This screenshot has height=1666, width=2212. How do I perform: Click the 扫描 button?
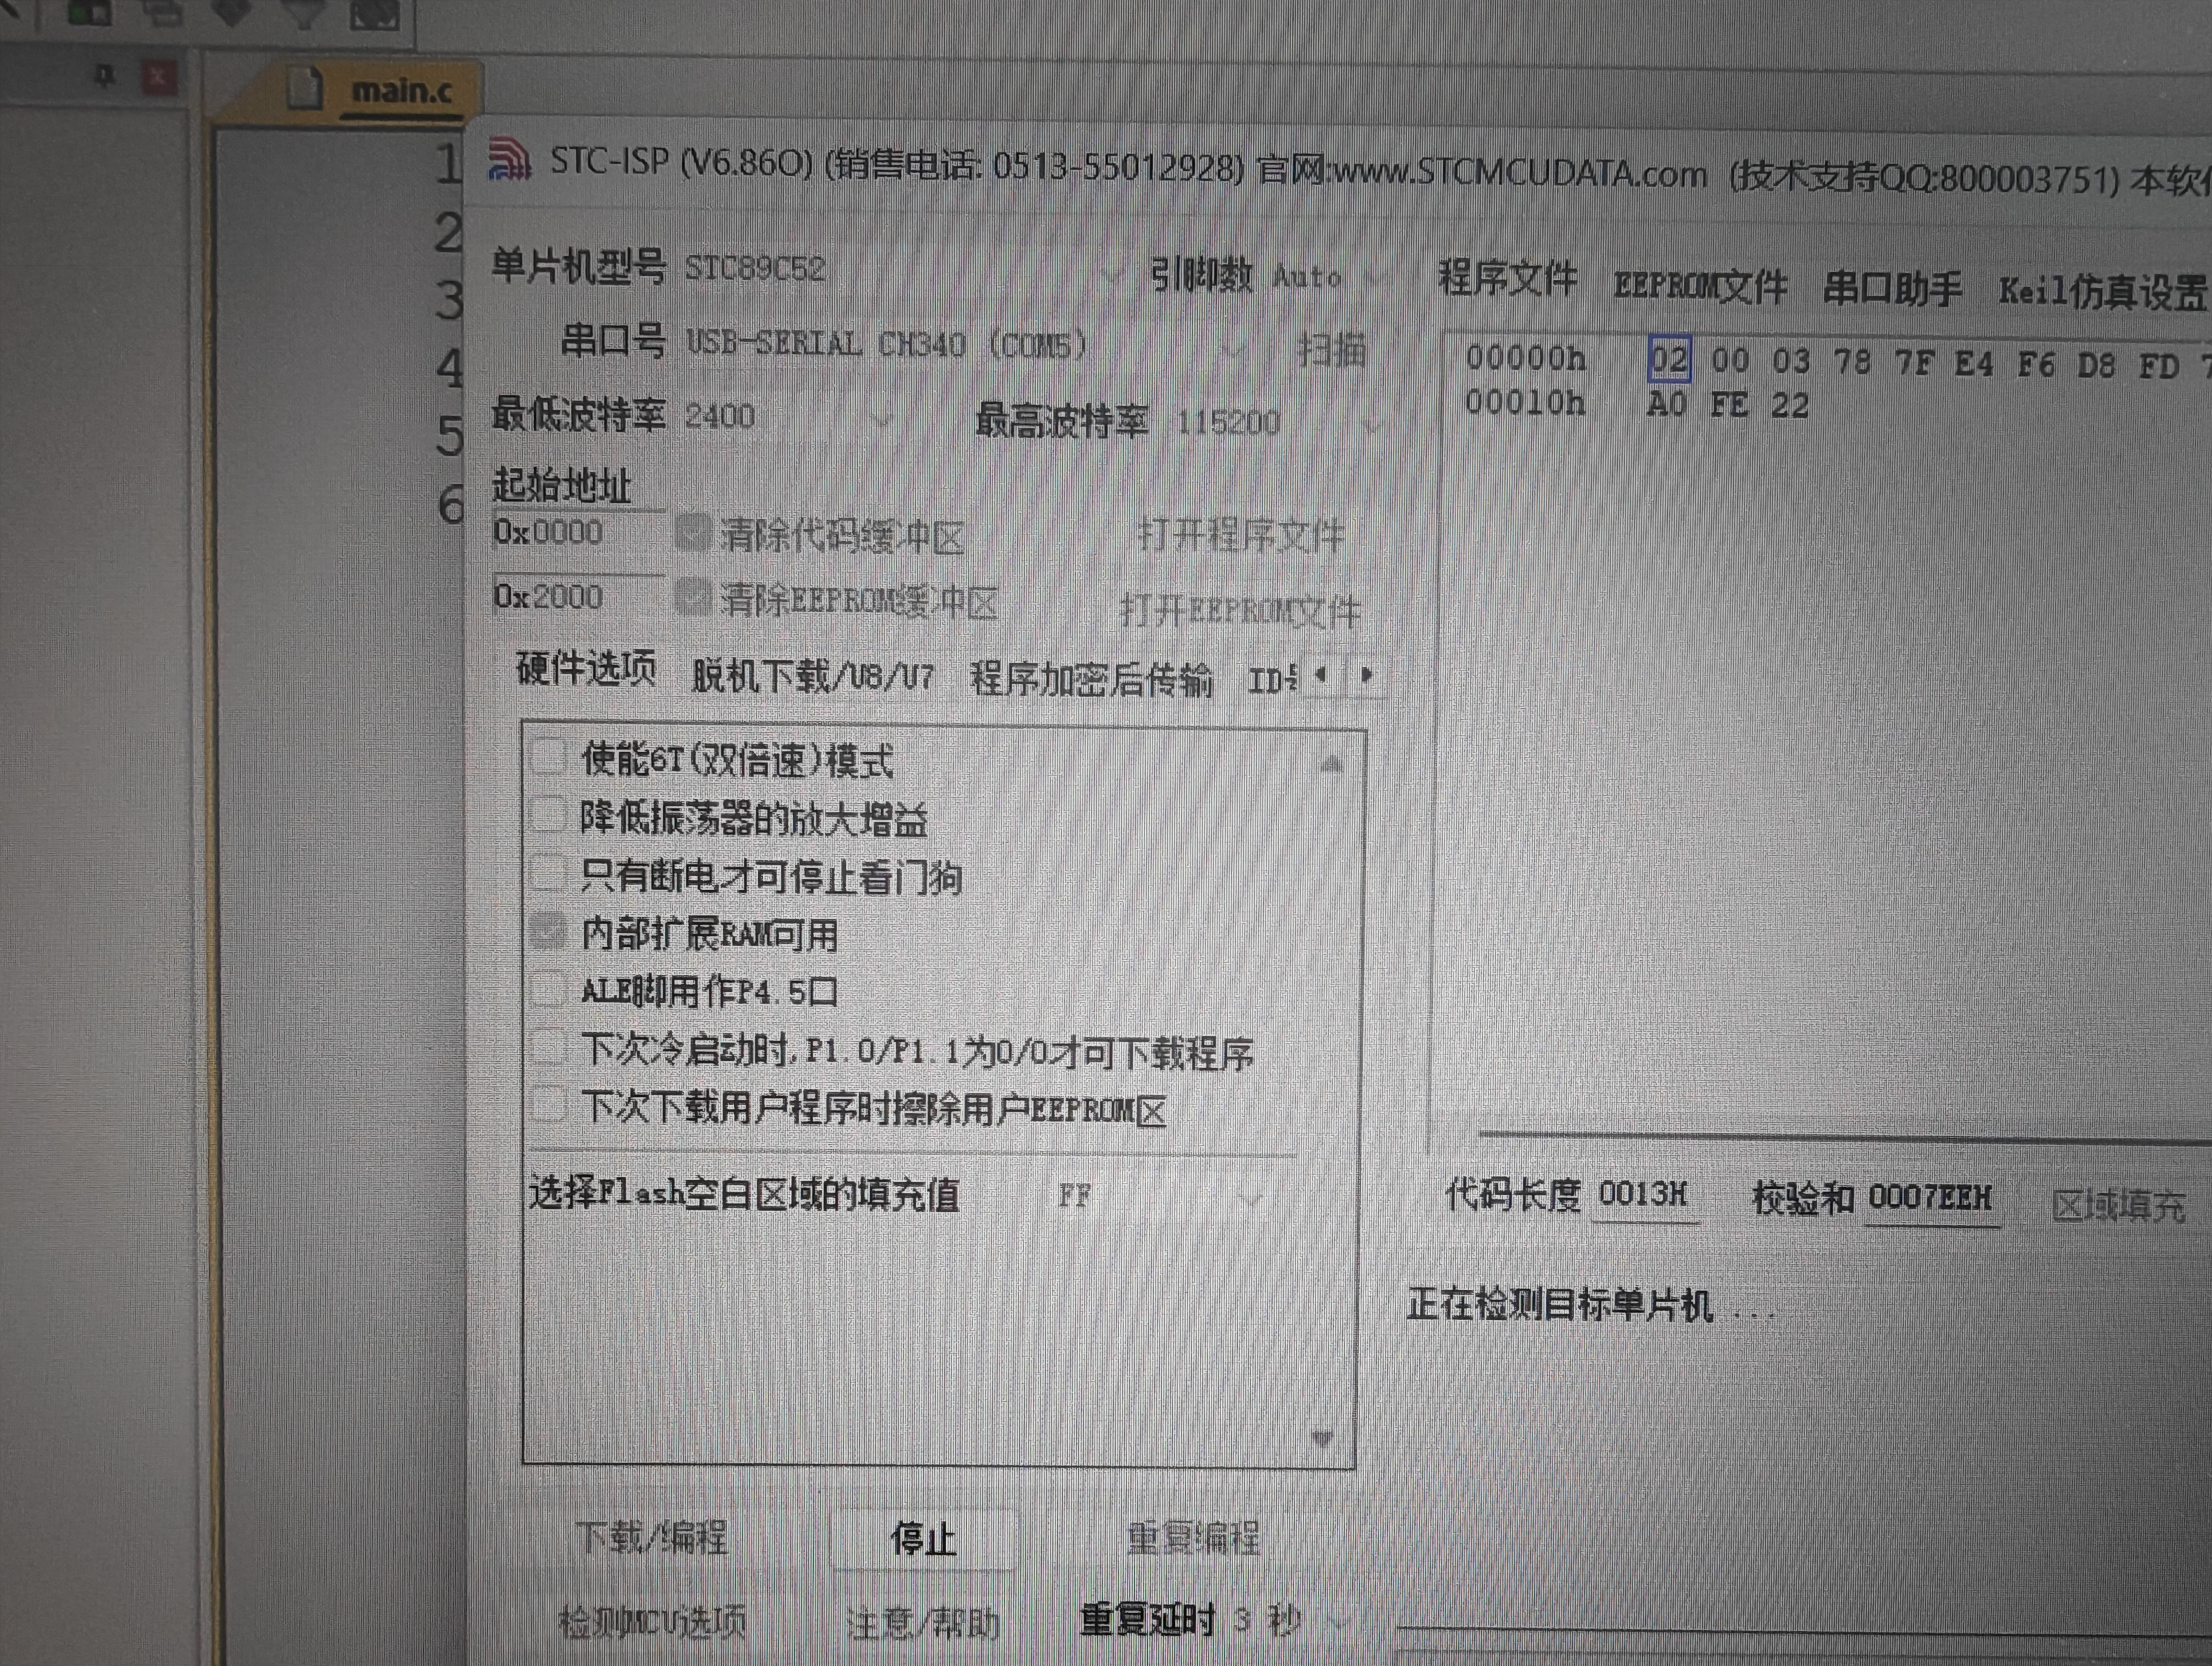pos(1331,350)
